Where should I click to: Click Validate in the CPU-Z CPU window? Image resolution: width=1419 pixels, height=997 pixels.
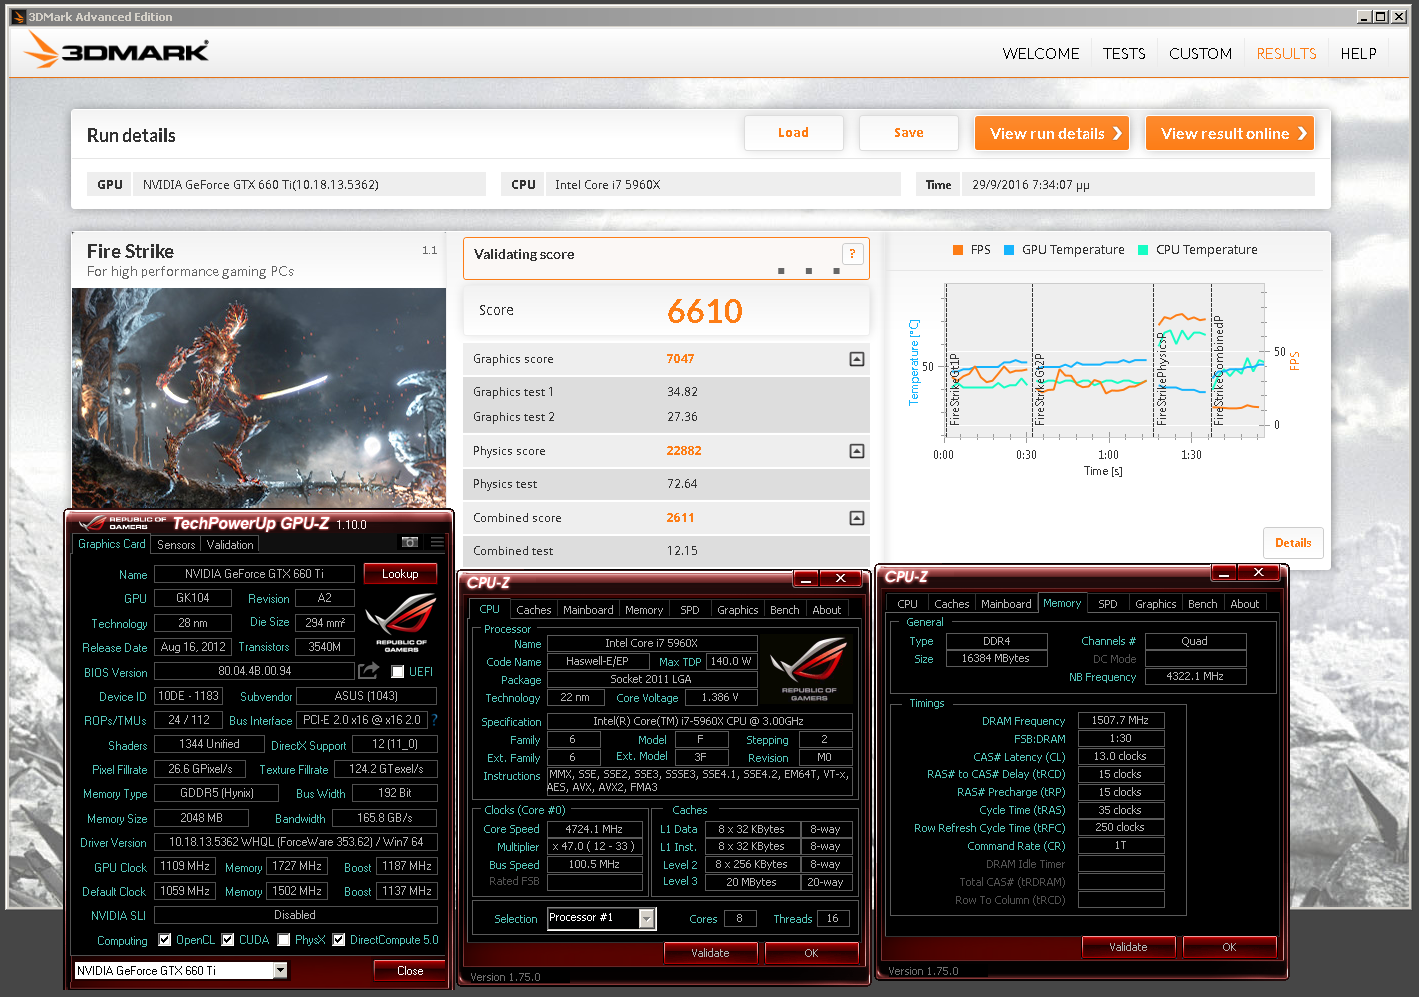[x=710, y=953]
